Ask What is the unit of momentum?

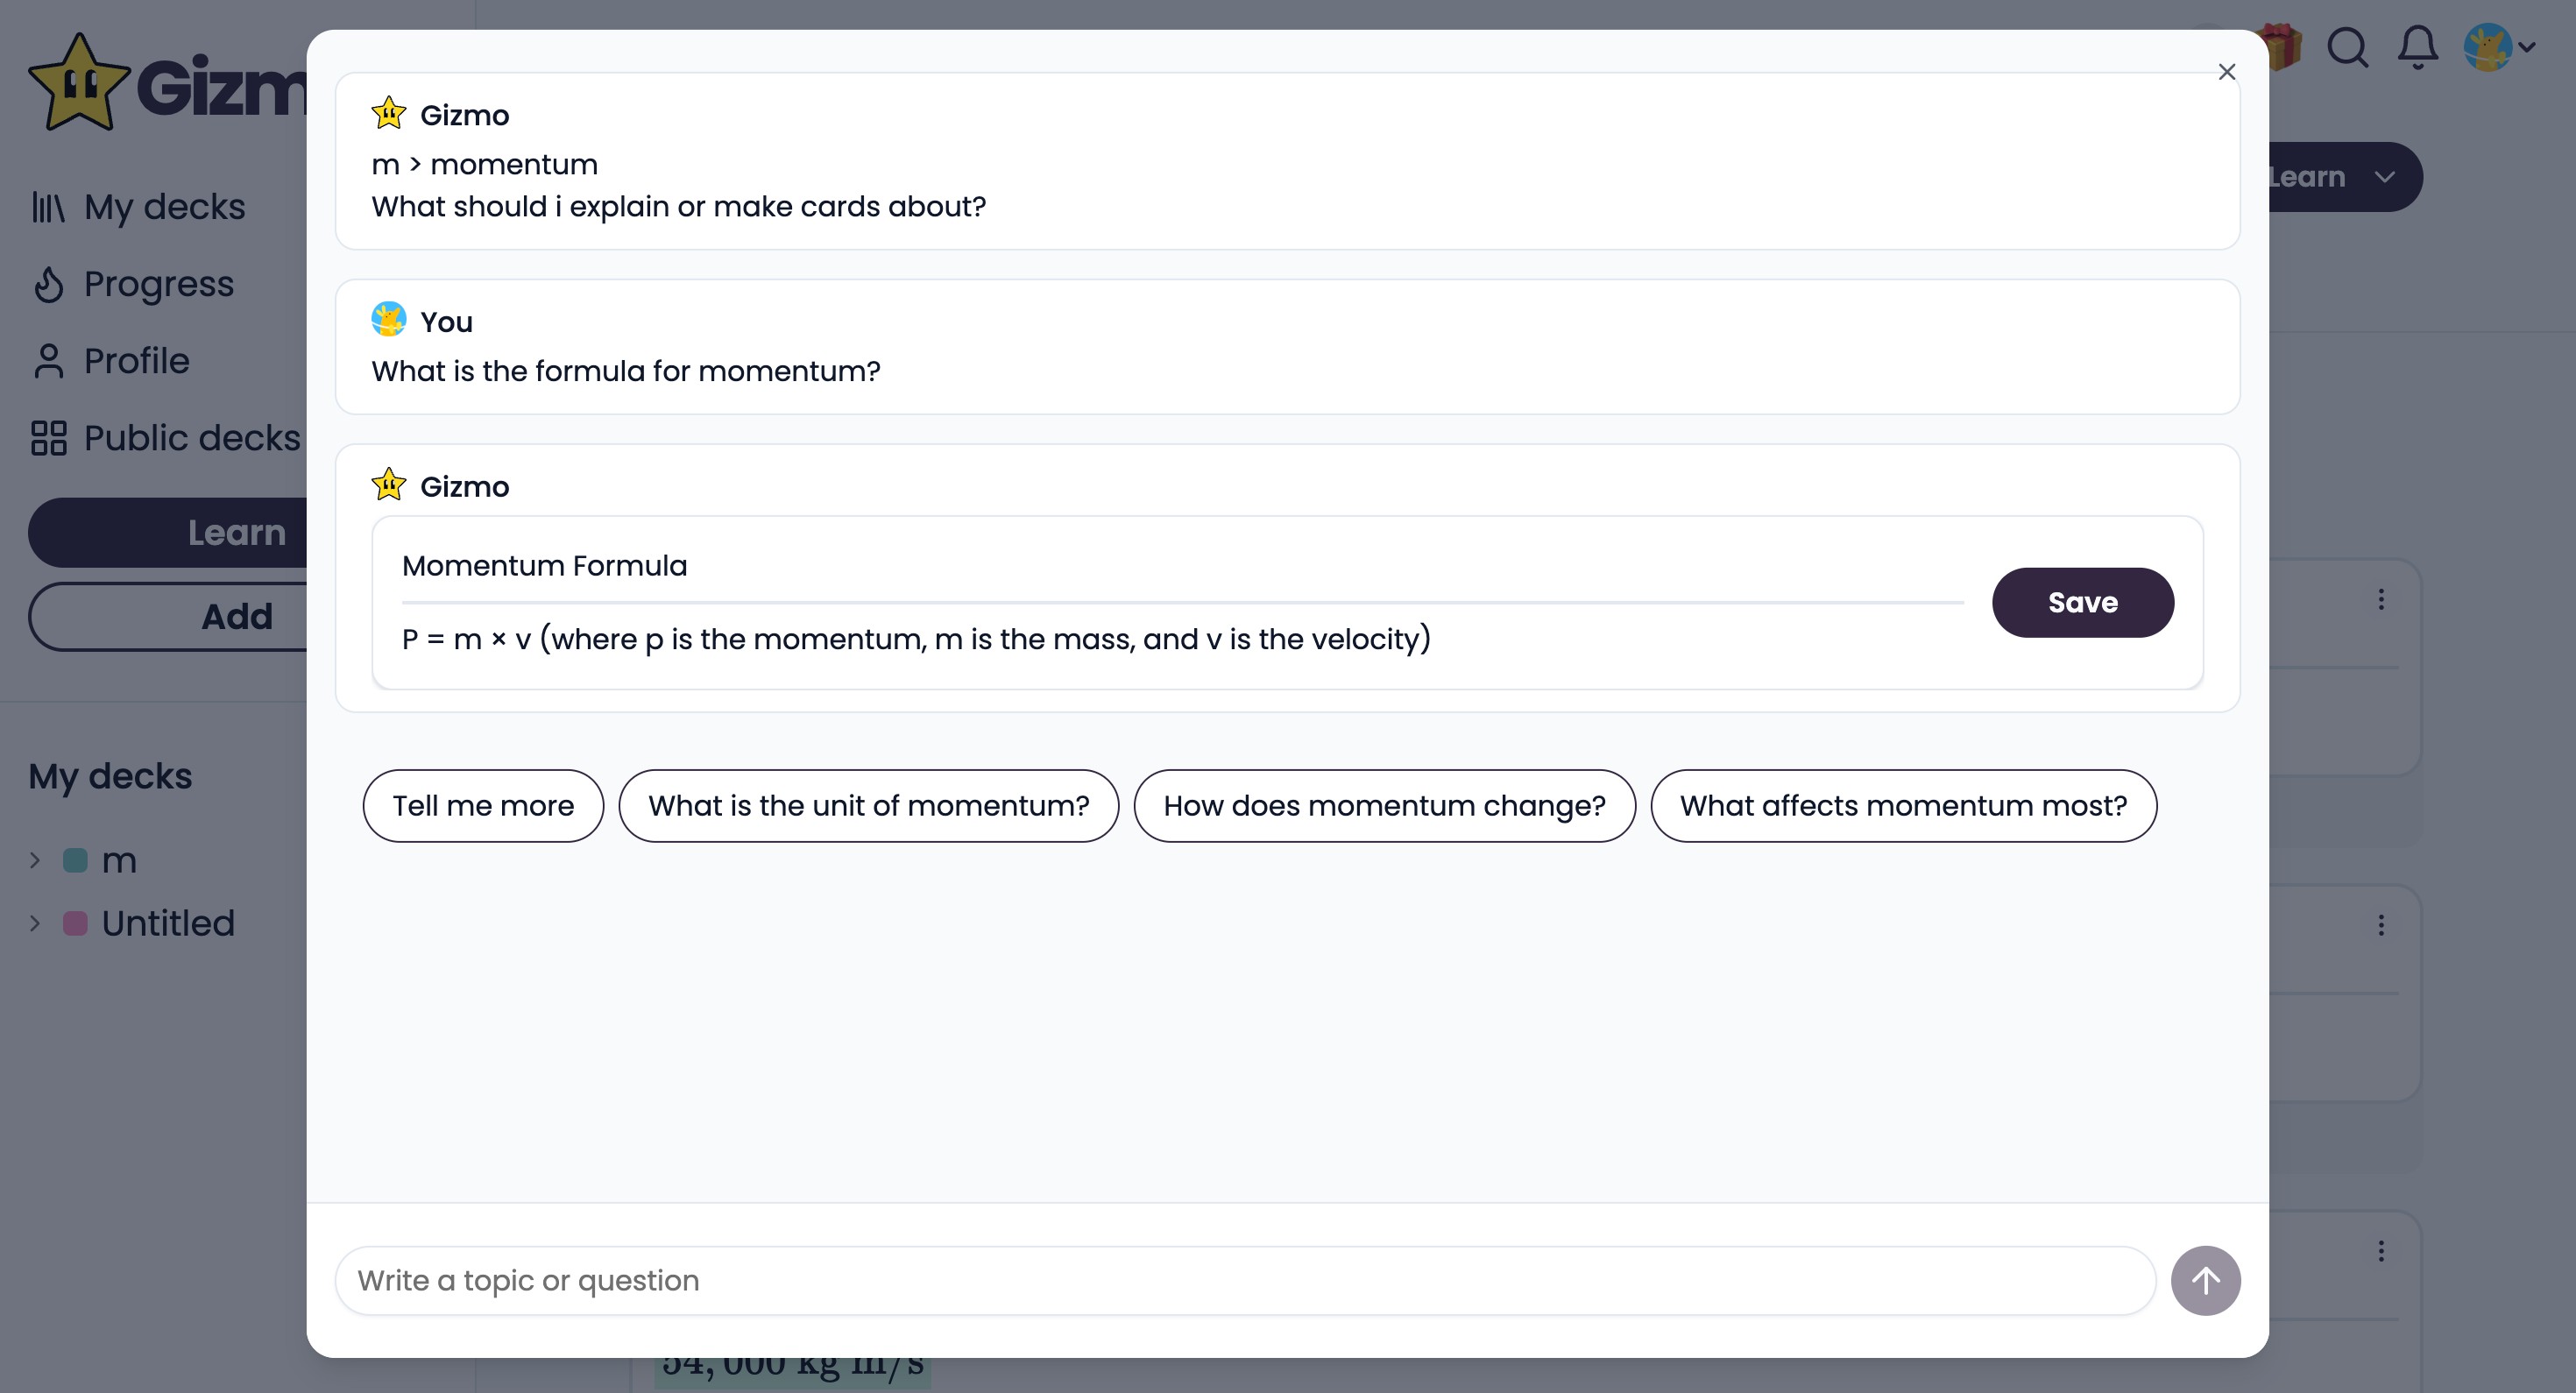pos(868,806)
